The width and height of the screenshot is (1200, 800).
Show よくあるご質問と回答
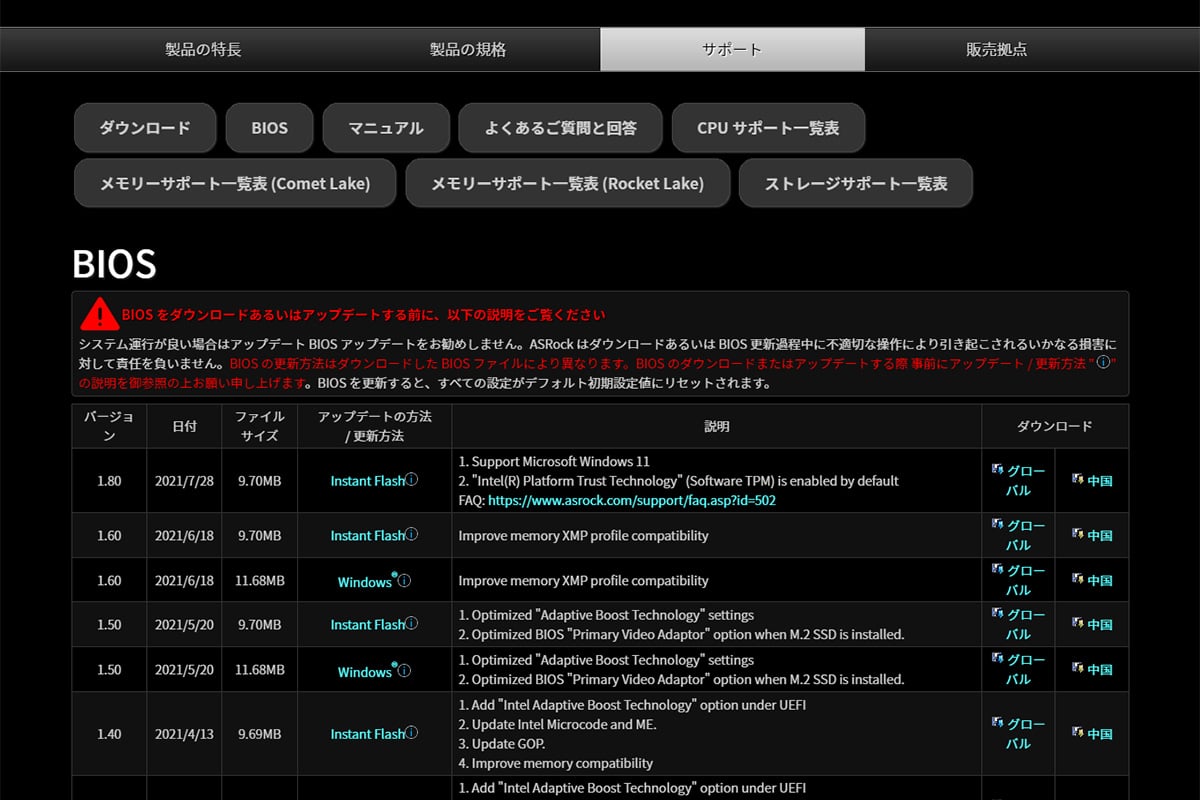(x=560, y=128)
